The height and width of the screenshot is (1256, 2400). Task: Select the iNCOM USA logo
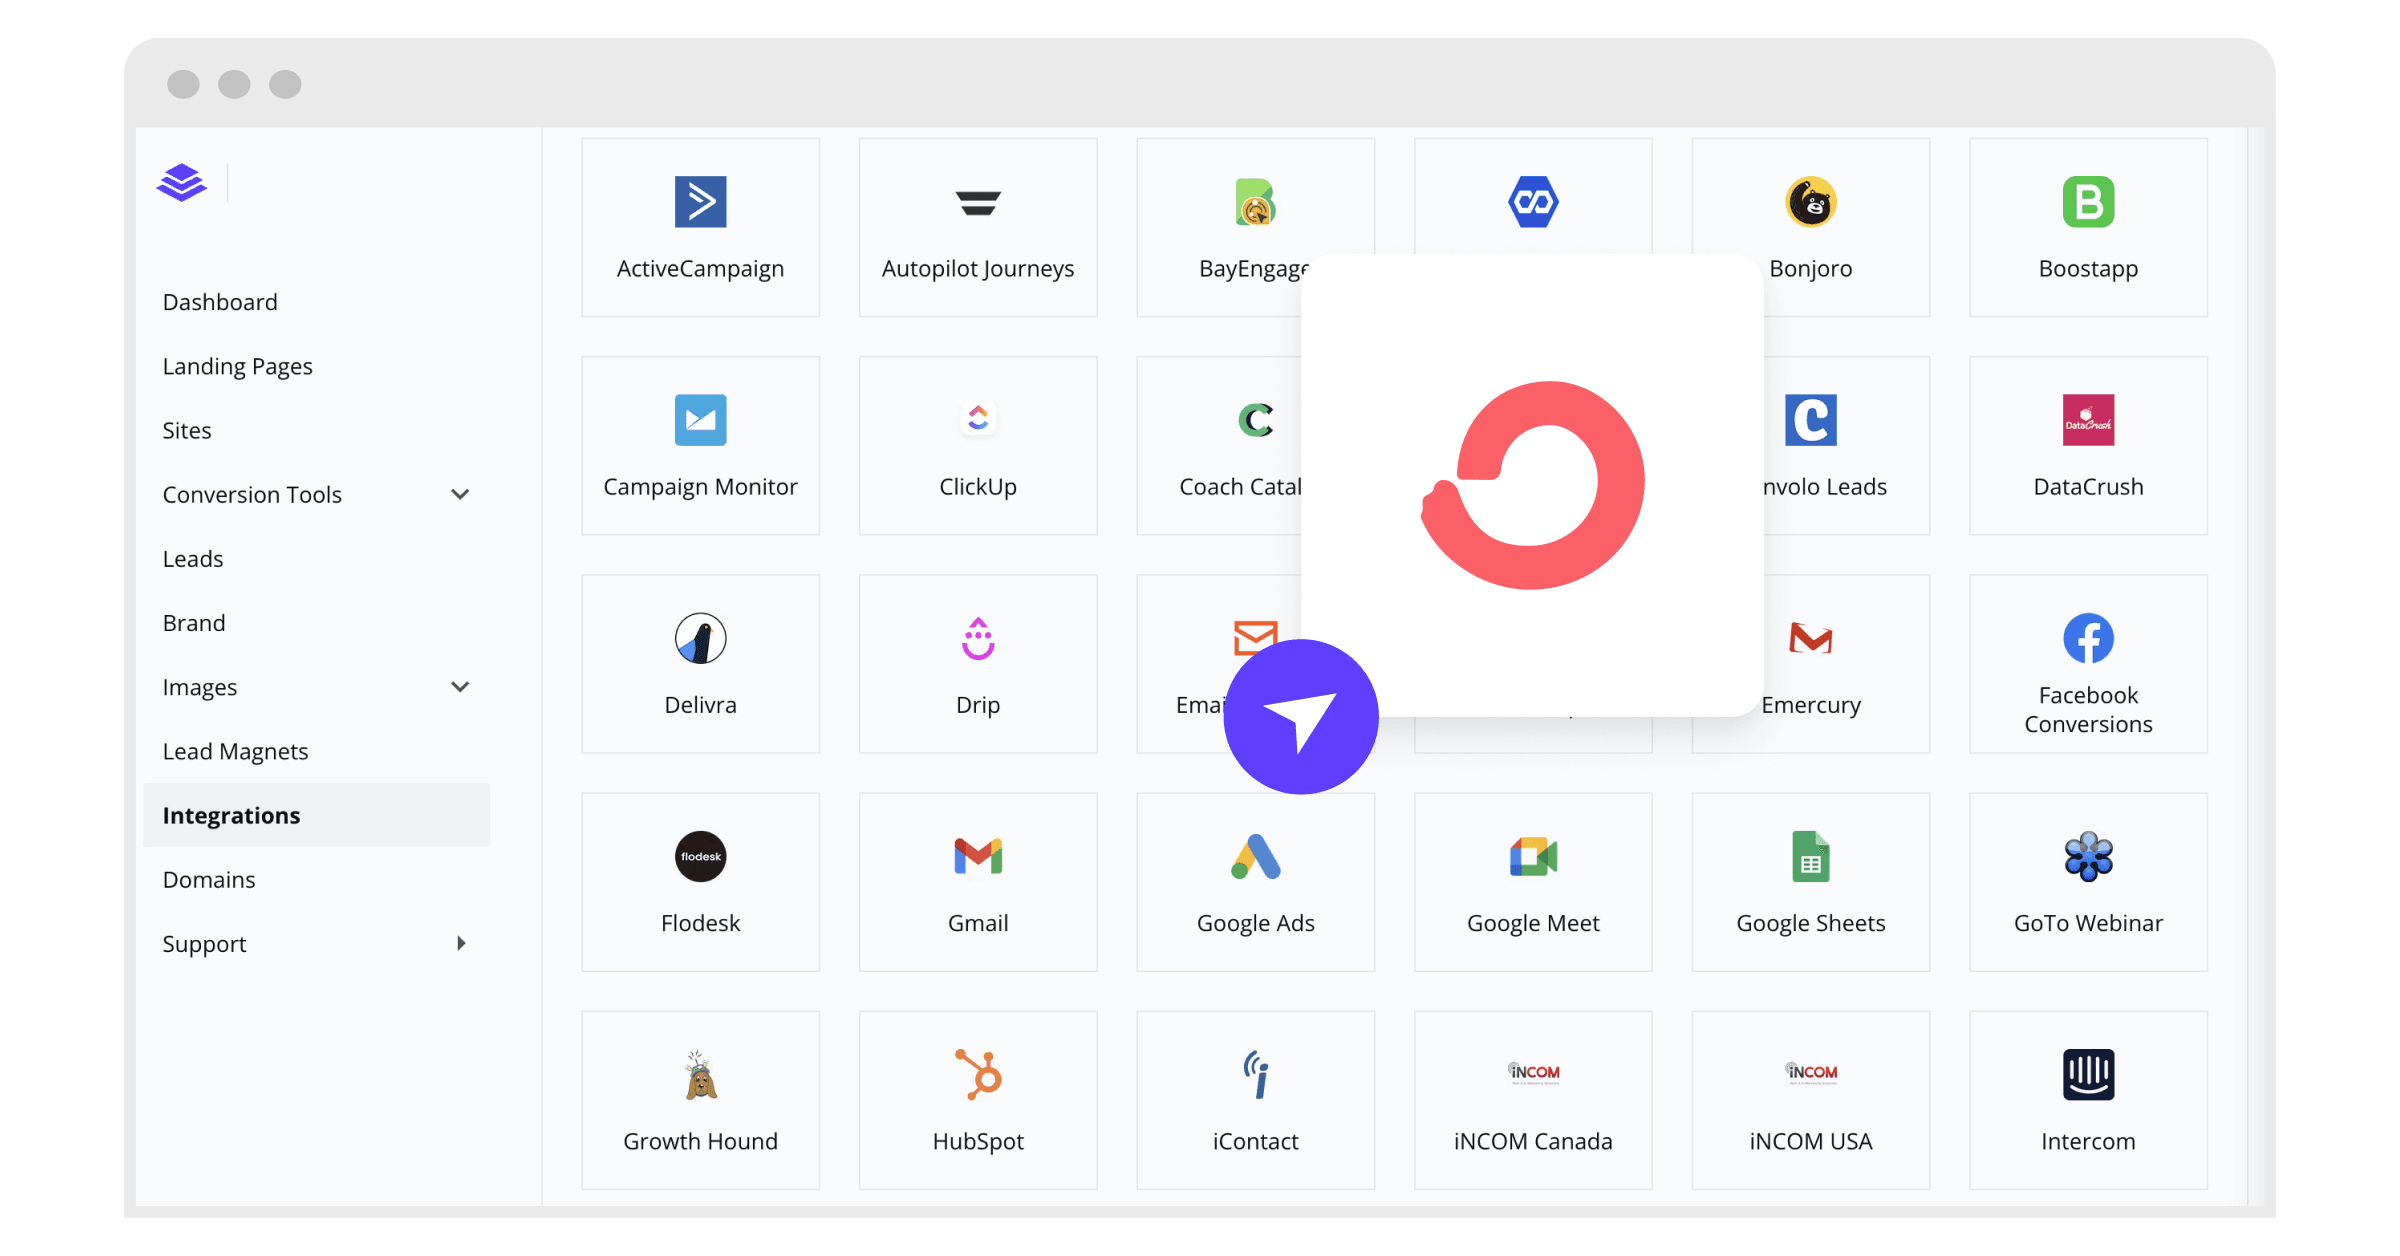tap(1810, 1073)
